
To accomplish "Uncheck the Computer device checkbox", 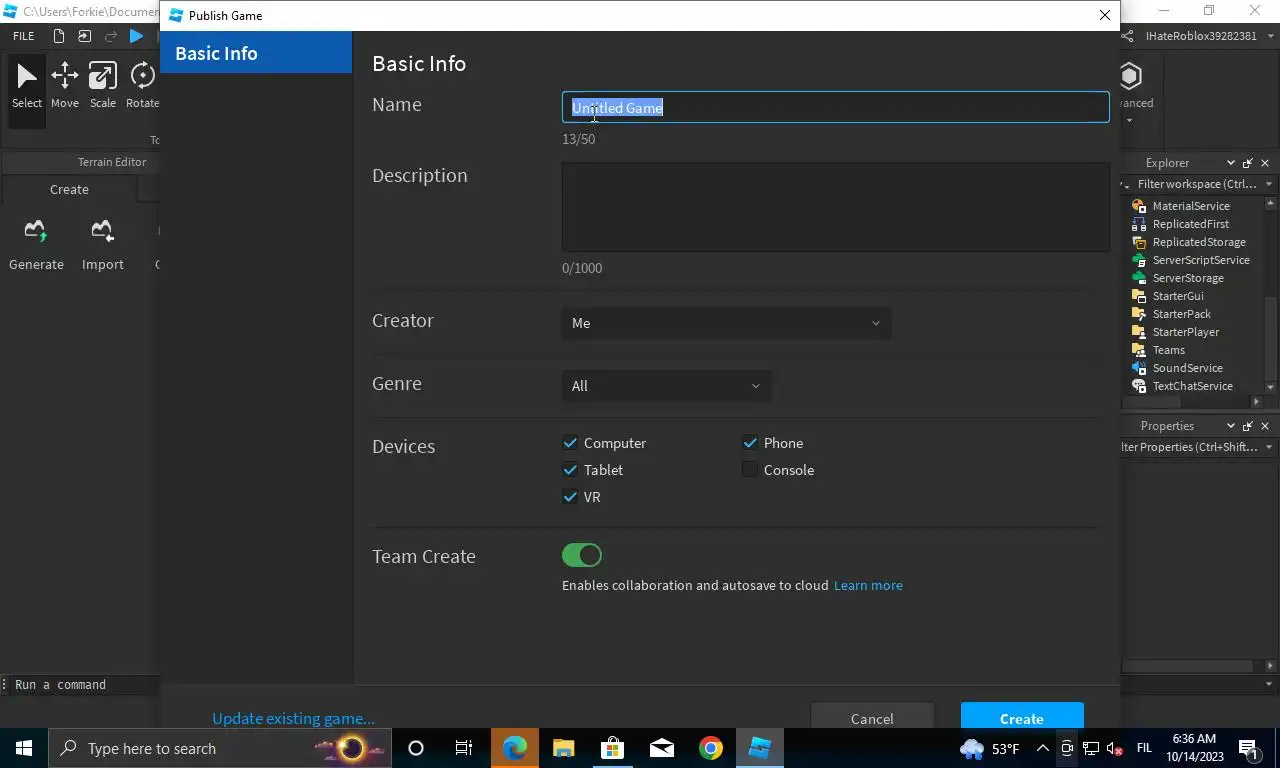I will (x=570, y=443).
